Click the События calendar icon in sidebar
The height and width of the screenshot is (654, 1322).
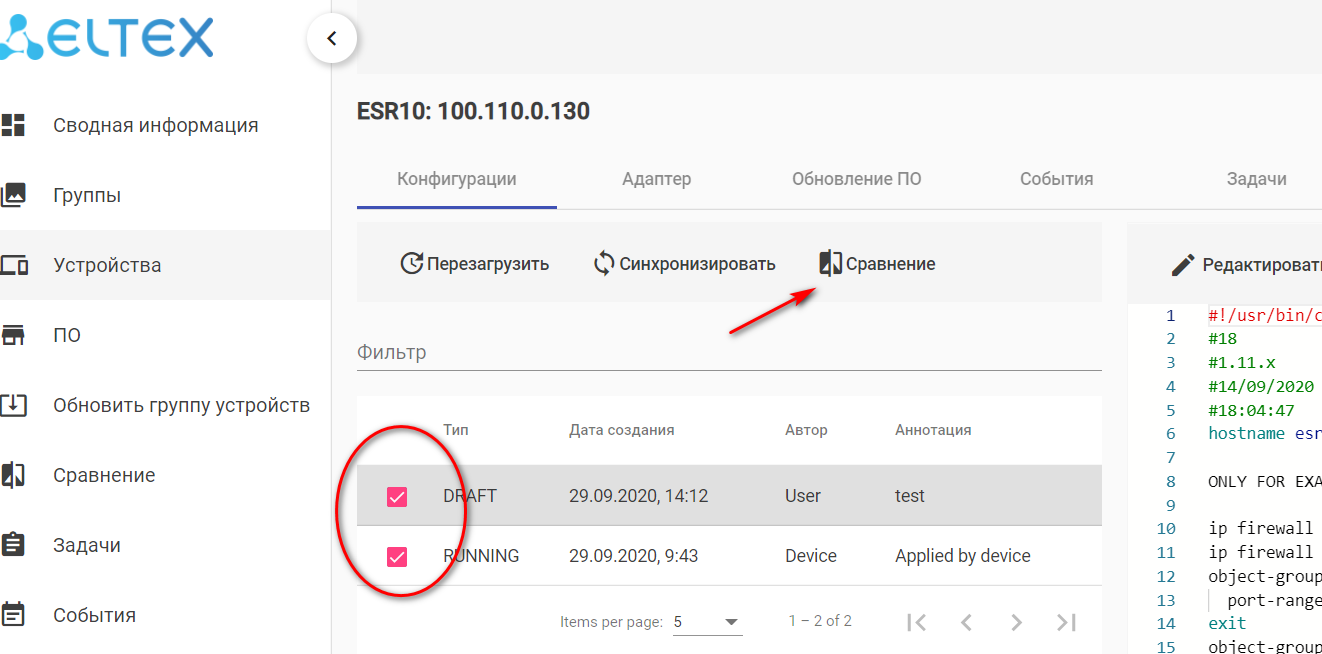click(x=13, y=614)
